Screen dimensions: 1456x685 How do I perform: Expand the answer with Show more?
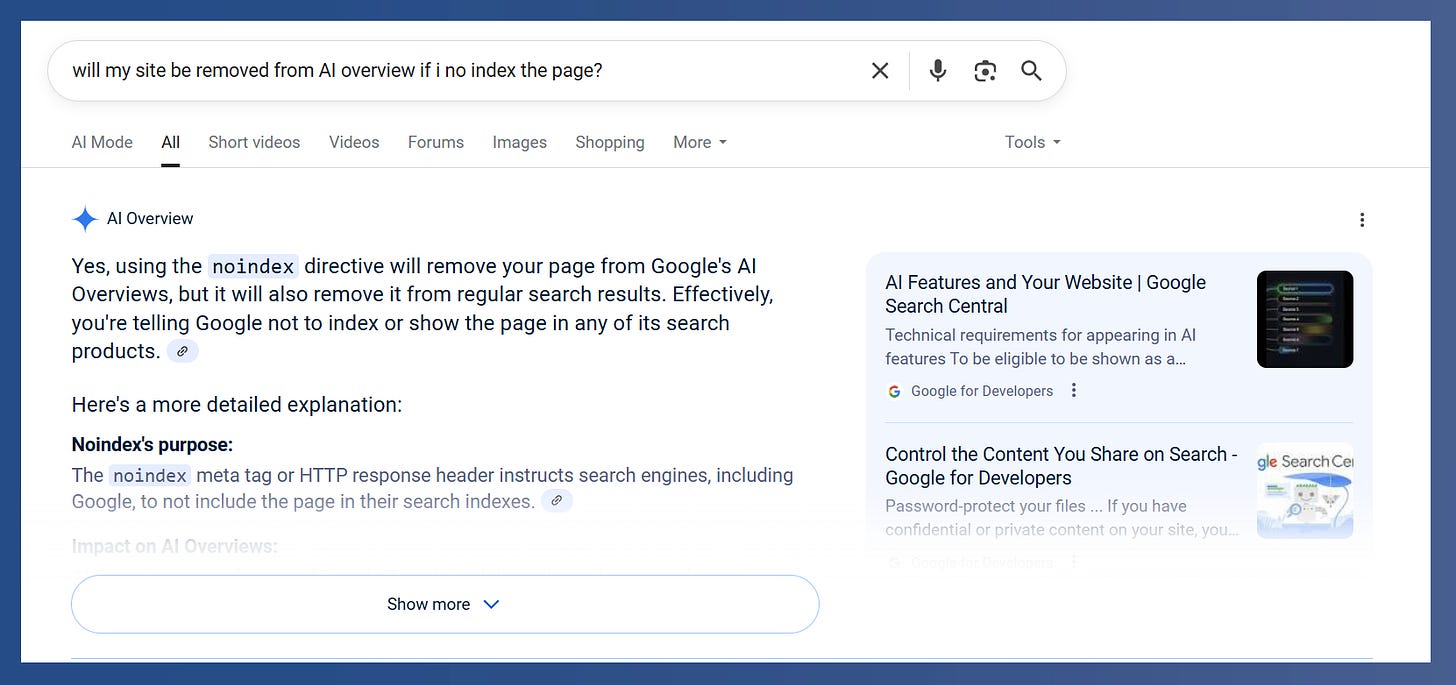pyautogui.click(x=445, y=604)
